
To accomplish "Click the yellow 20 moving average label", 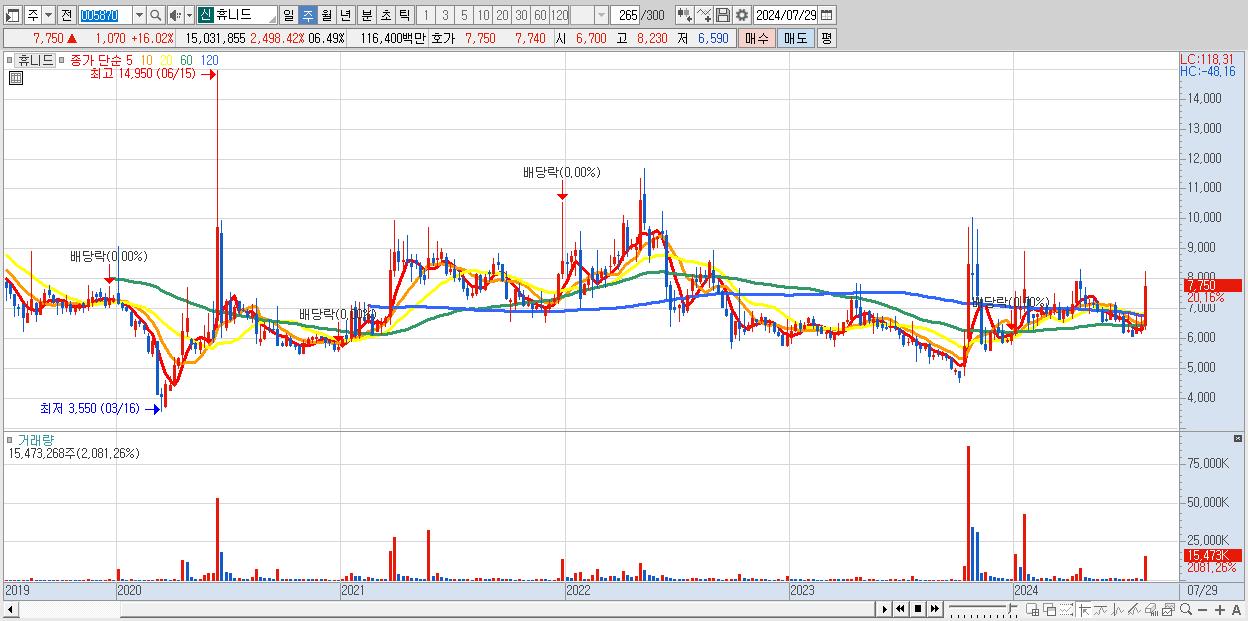I will click(x=166, y=60).
